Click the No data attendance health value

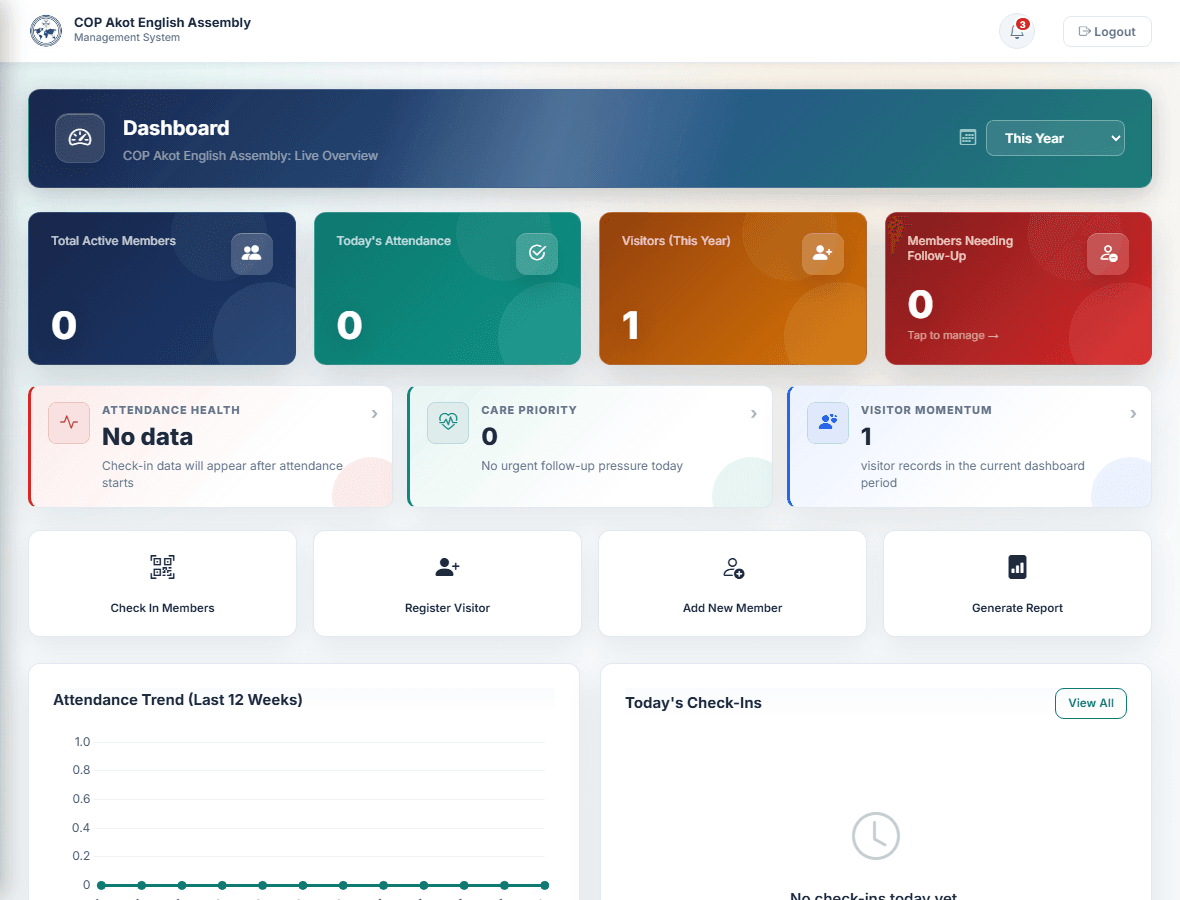148,436
